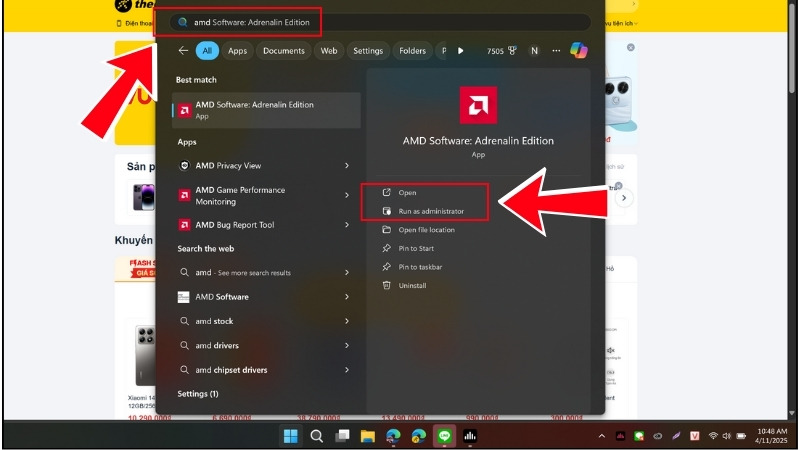
Task: Open the 7505 rewards points icon
Action: point(501,51)
